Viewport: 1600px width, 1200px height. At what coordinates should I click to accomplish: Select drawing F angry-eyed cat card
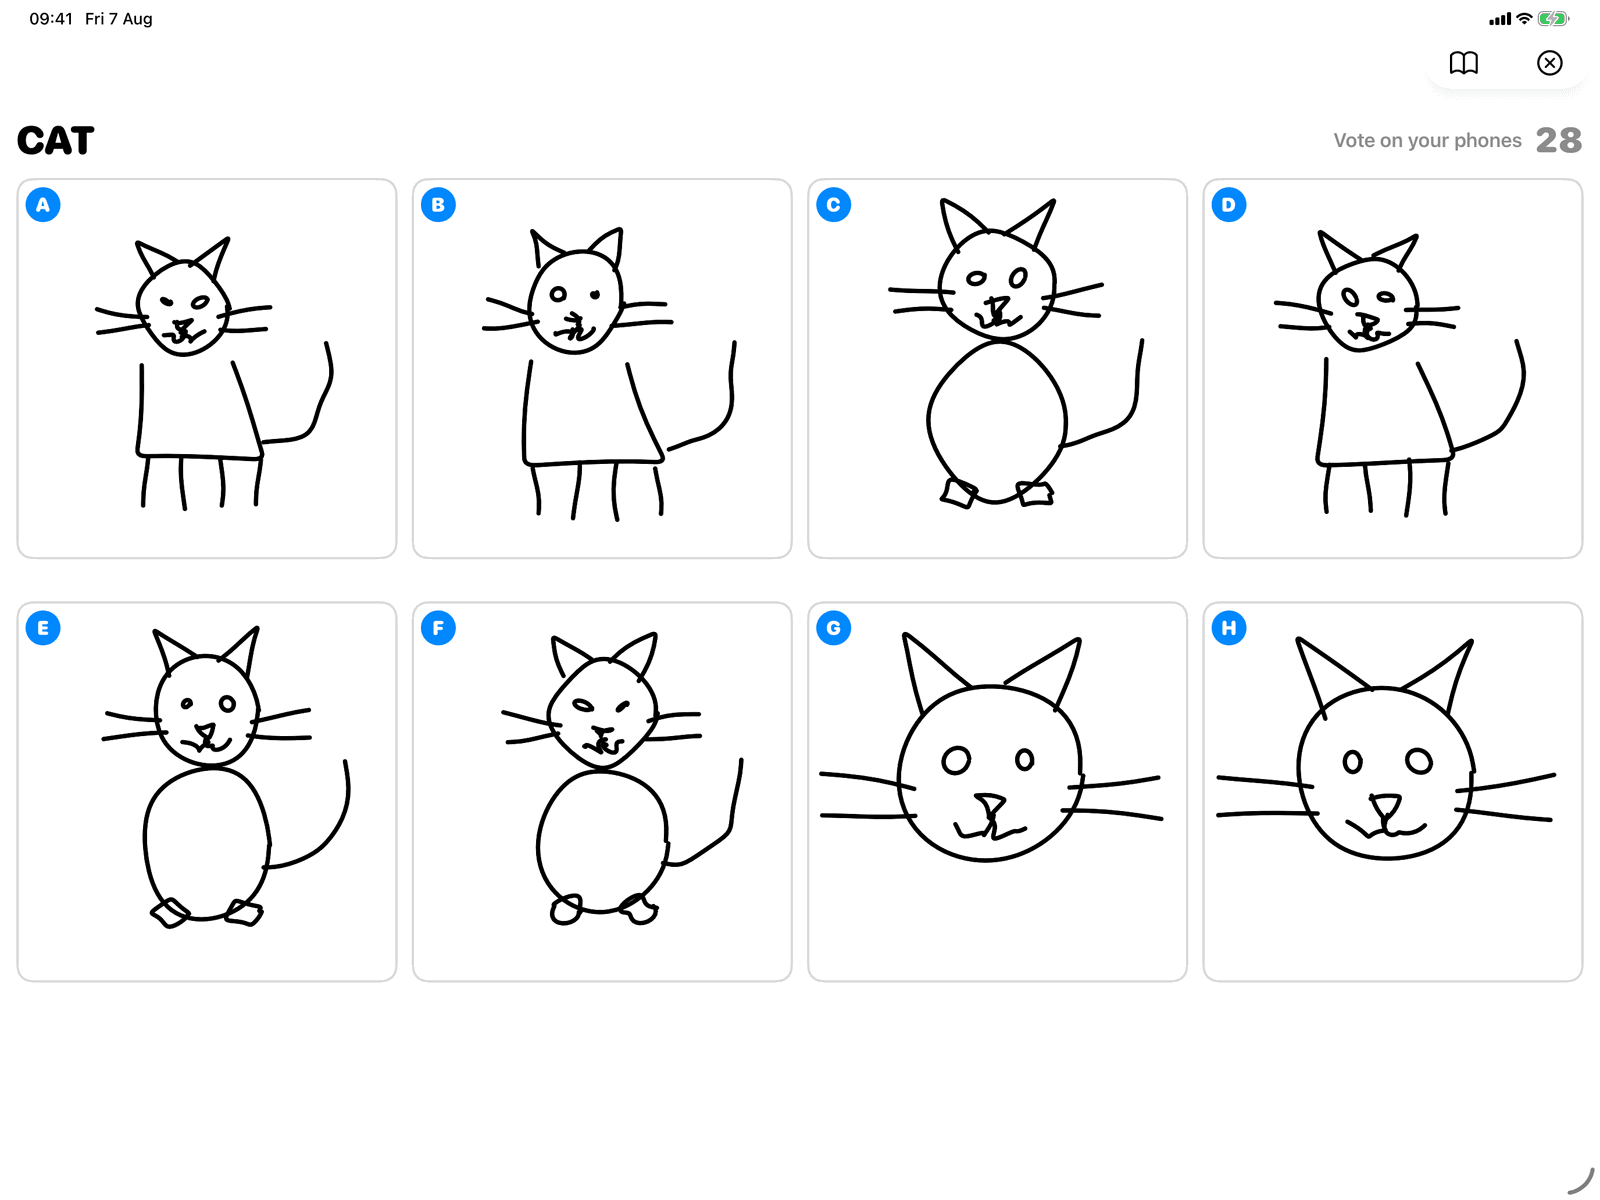(x=602, y=792)
